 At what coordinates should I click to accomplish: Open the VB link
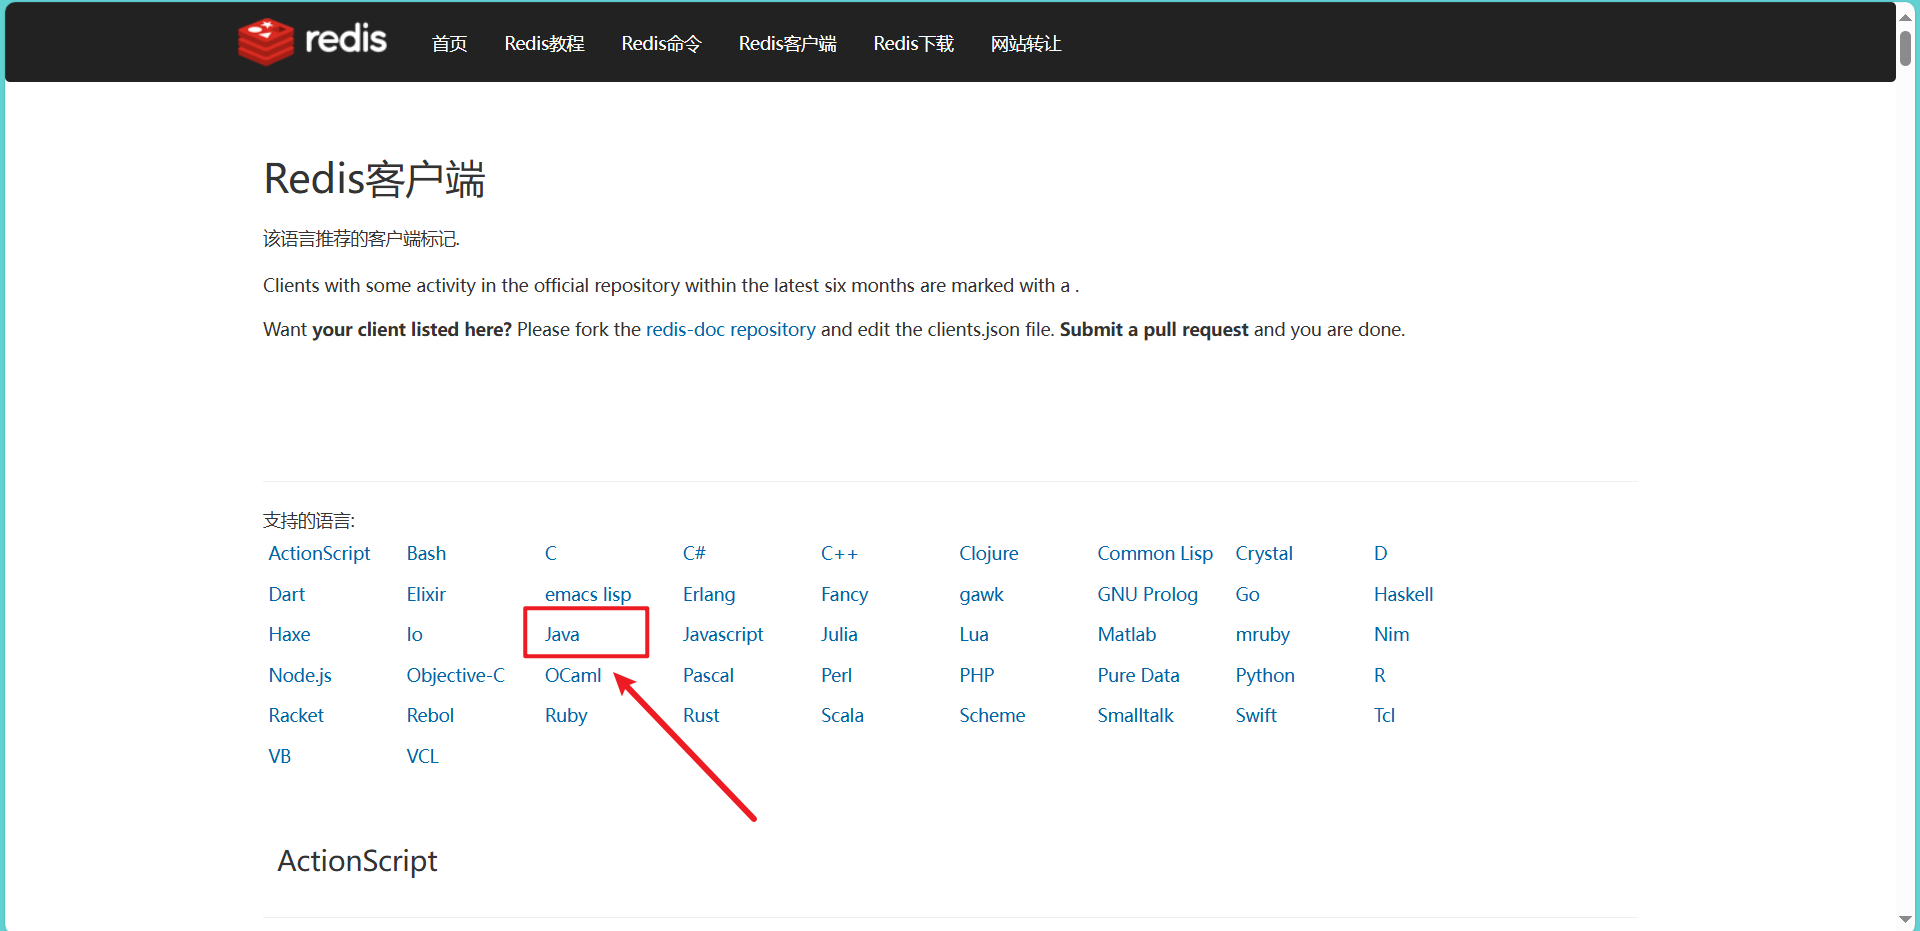[x=280, y=757]
